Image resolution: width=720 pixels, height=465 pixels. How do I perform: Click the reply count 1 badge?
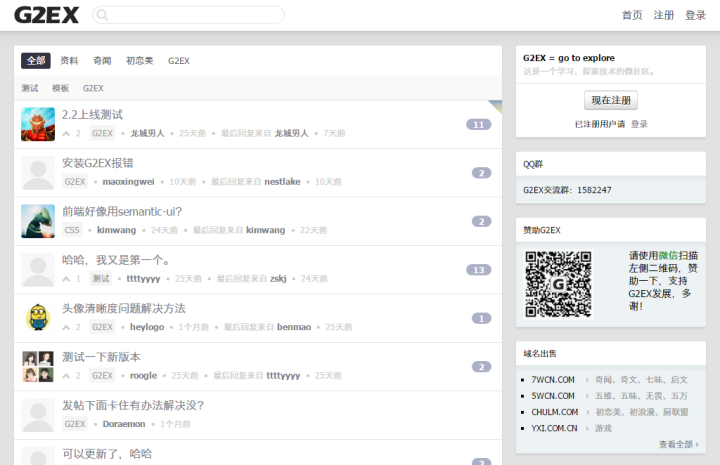pos(481,318)
